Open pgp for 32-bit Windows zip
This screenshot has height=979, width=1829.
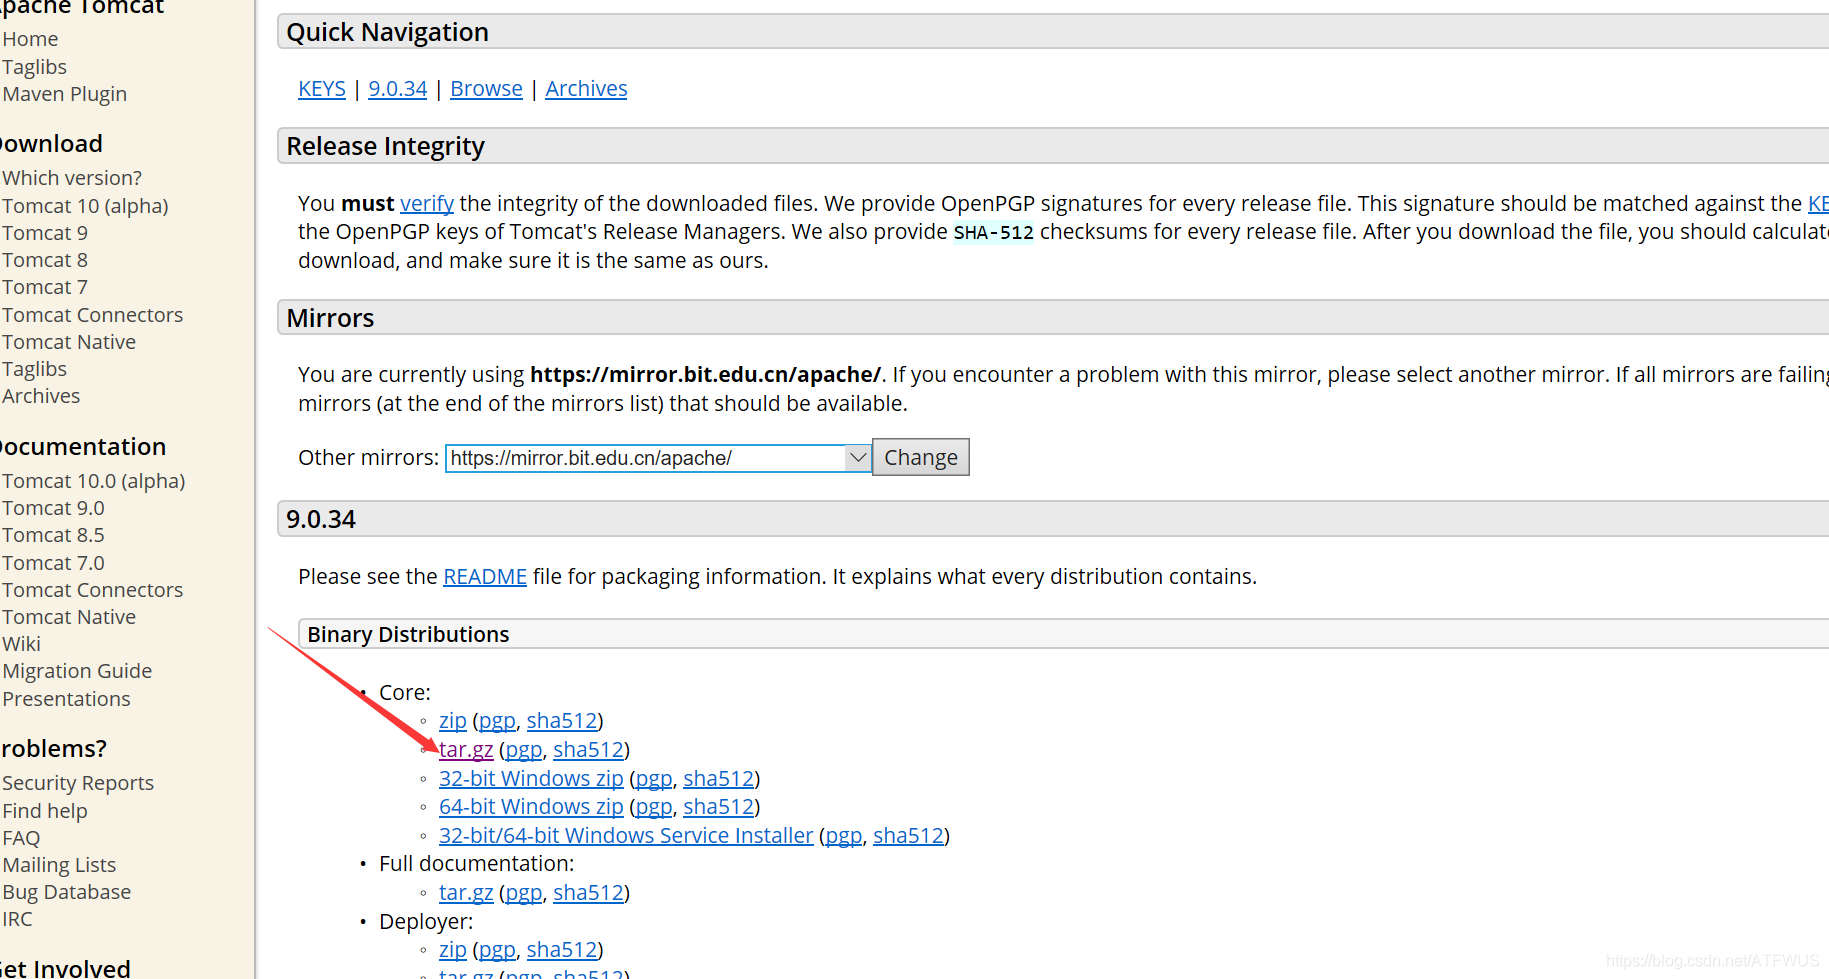(654, 779)
